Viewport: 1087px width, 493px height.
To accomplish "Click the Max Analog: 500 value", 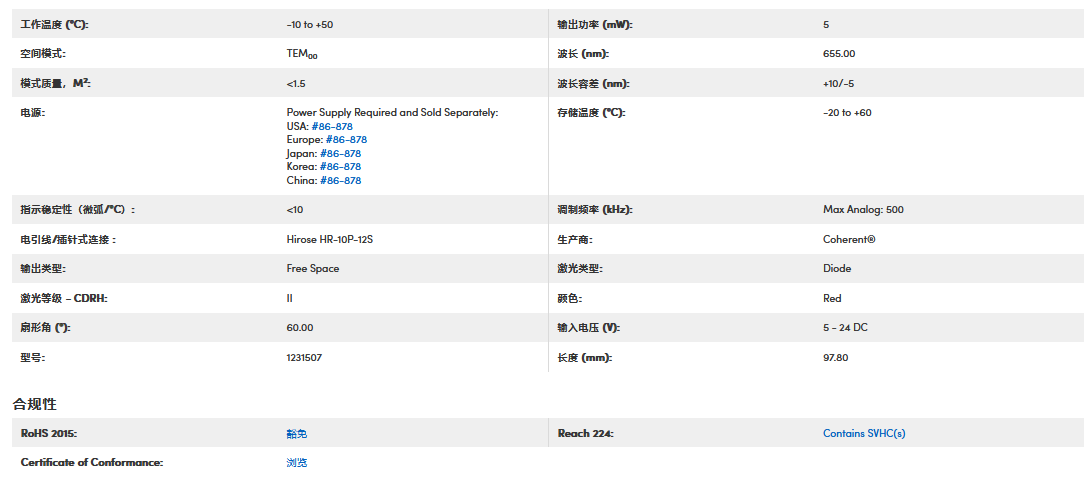I will click(863, 210).
